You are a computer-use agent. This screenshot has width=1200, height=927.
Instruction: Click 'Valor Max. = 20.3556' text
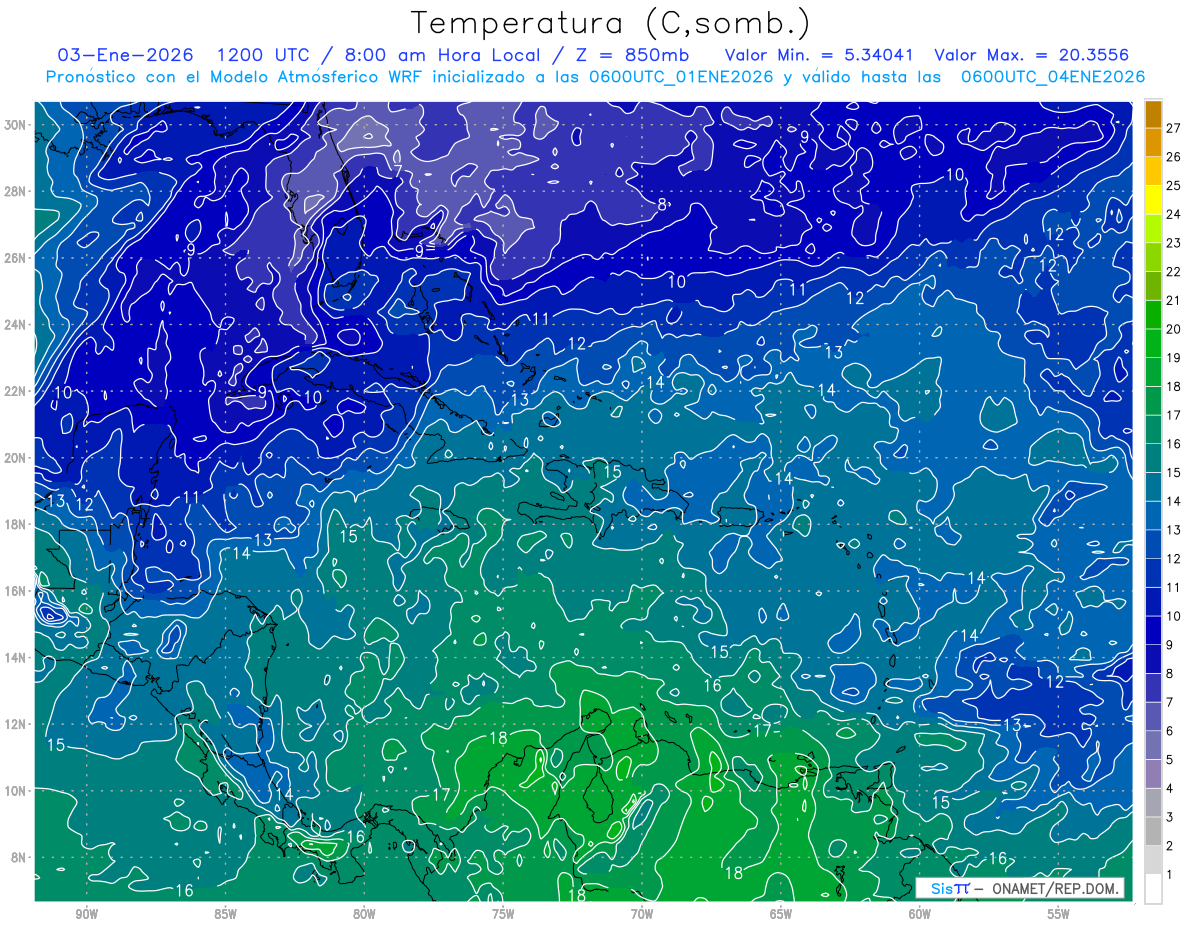(x=1032, y=55)
